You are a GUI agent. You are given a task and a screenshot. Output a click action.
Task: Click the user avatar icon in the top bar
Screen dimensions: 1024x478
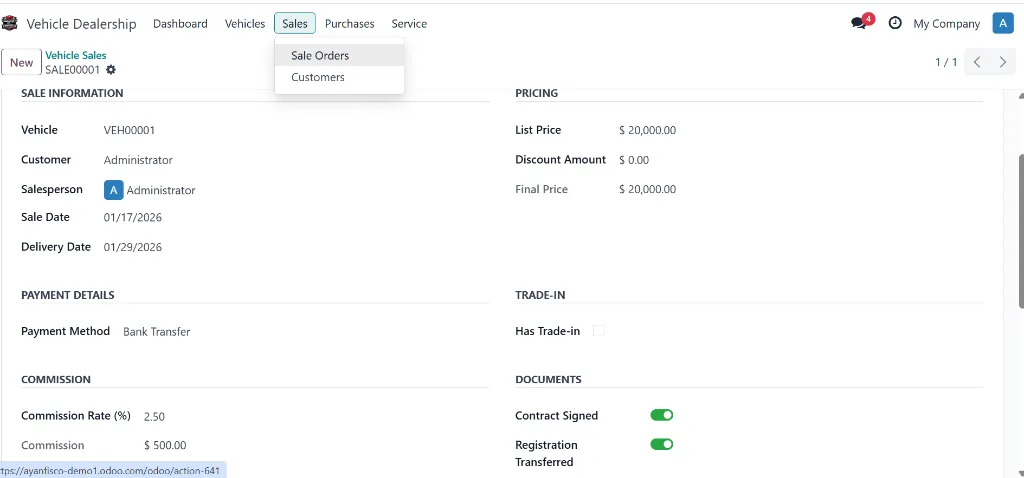(1003, 23)
